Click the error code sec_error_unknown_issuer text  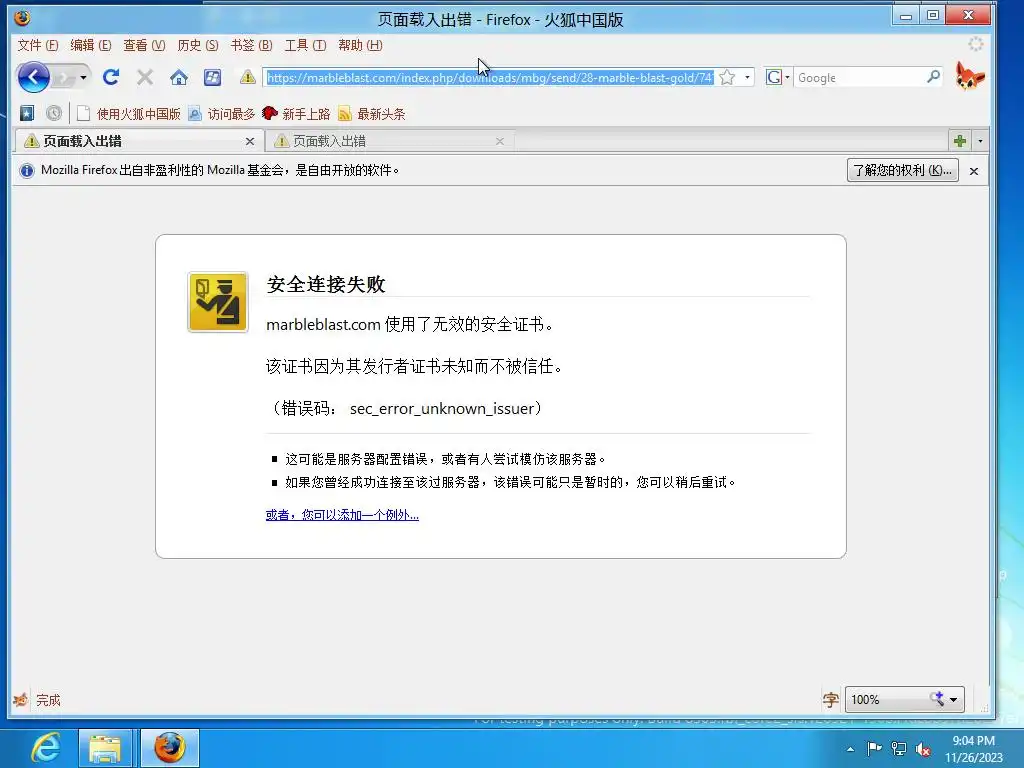click(x=443, y=409)
